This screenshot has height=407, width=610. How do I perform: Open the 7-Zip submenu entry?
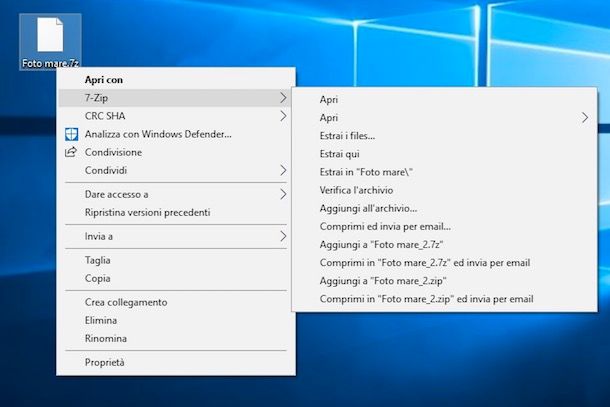176,98
